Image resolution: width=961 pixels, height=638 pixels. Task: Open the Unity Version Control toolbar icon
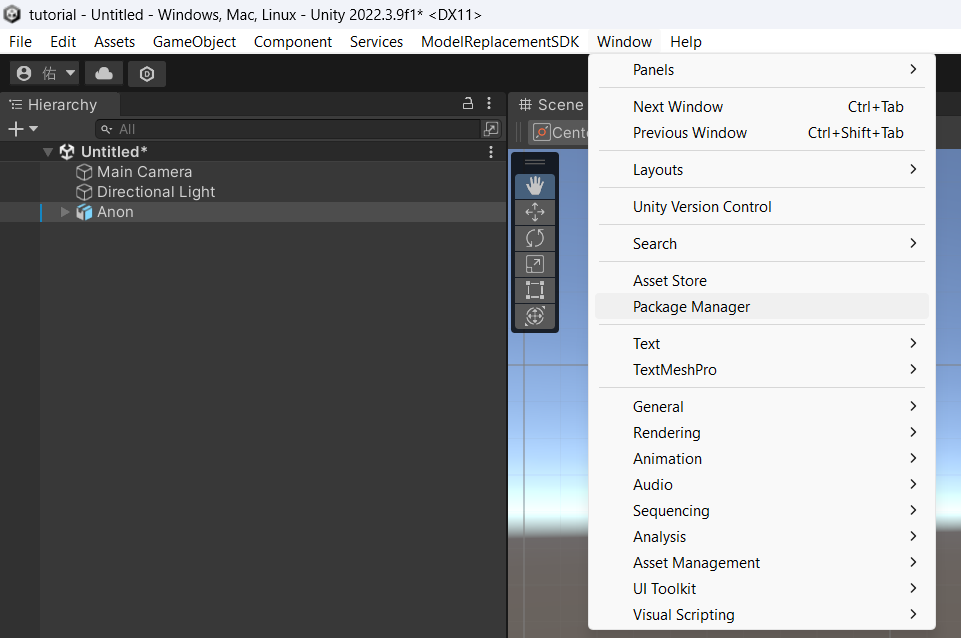(x=147, y=73)
